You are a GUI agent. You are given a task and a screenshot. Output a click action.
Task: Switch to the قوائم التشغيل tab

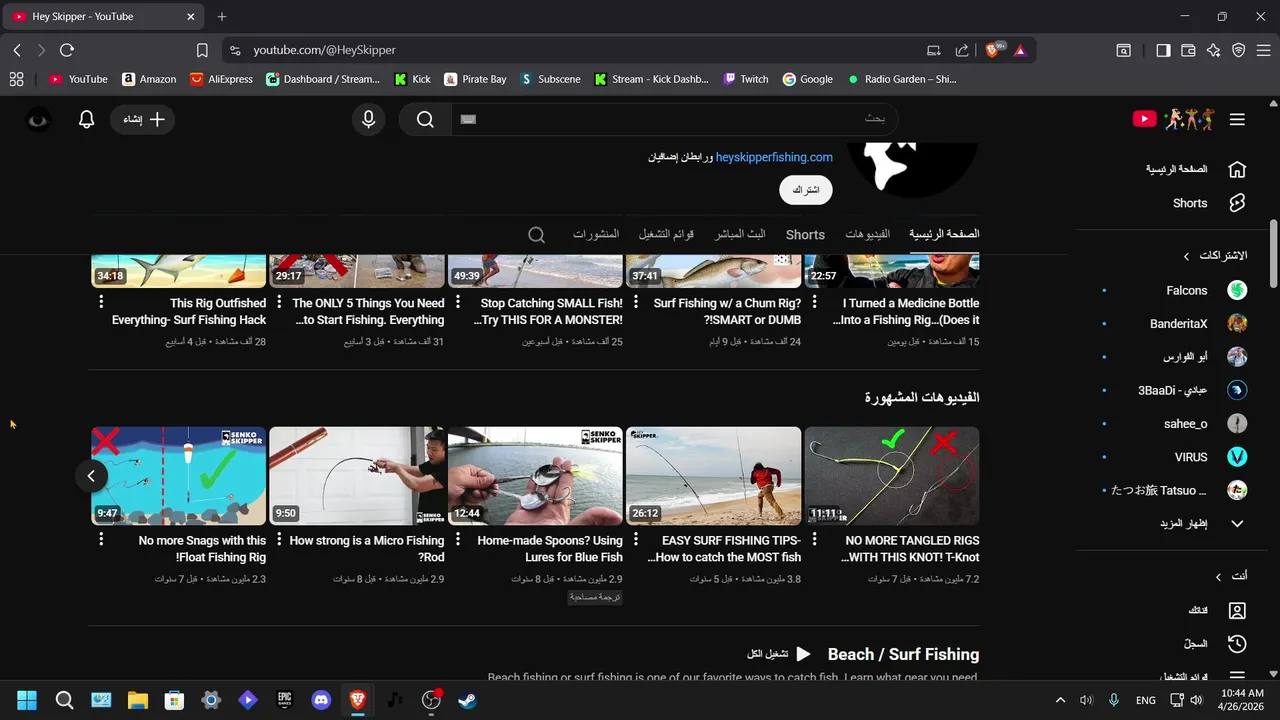tap(667, 234)
